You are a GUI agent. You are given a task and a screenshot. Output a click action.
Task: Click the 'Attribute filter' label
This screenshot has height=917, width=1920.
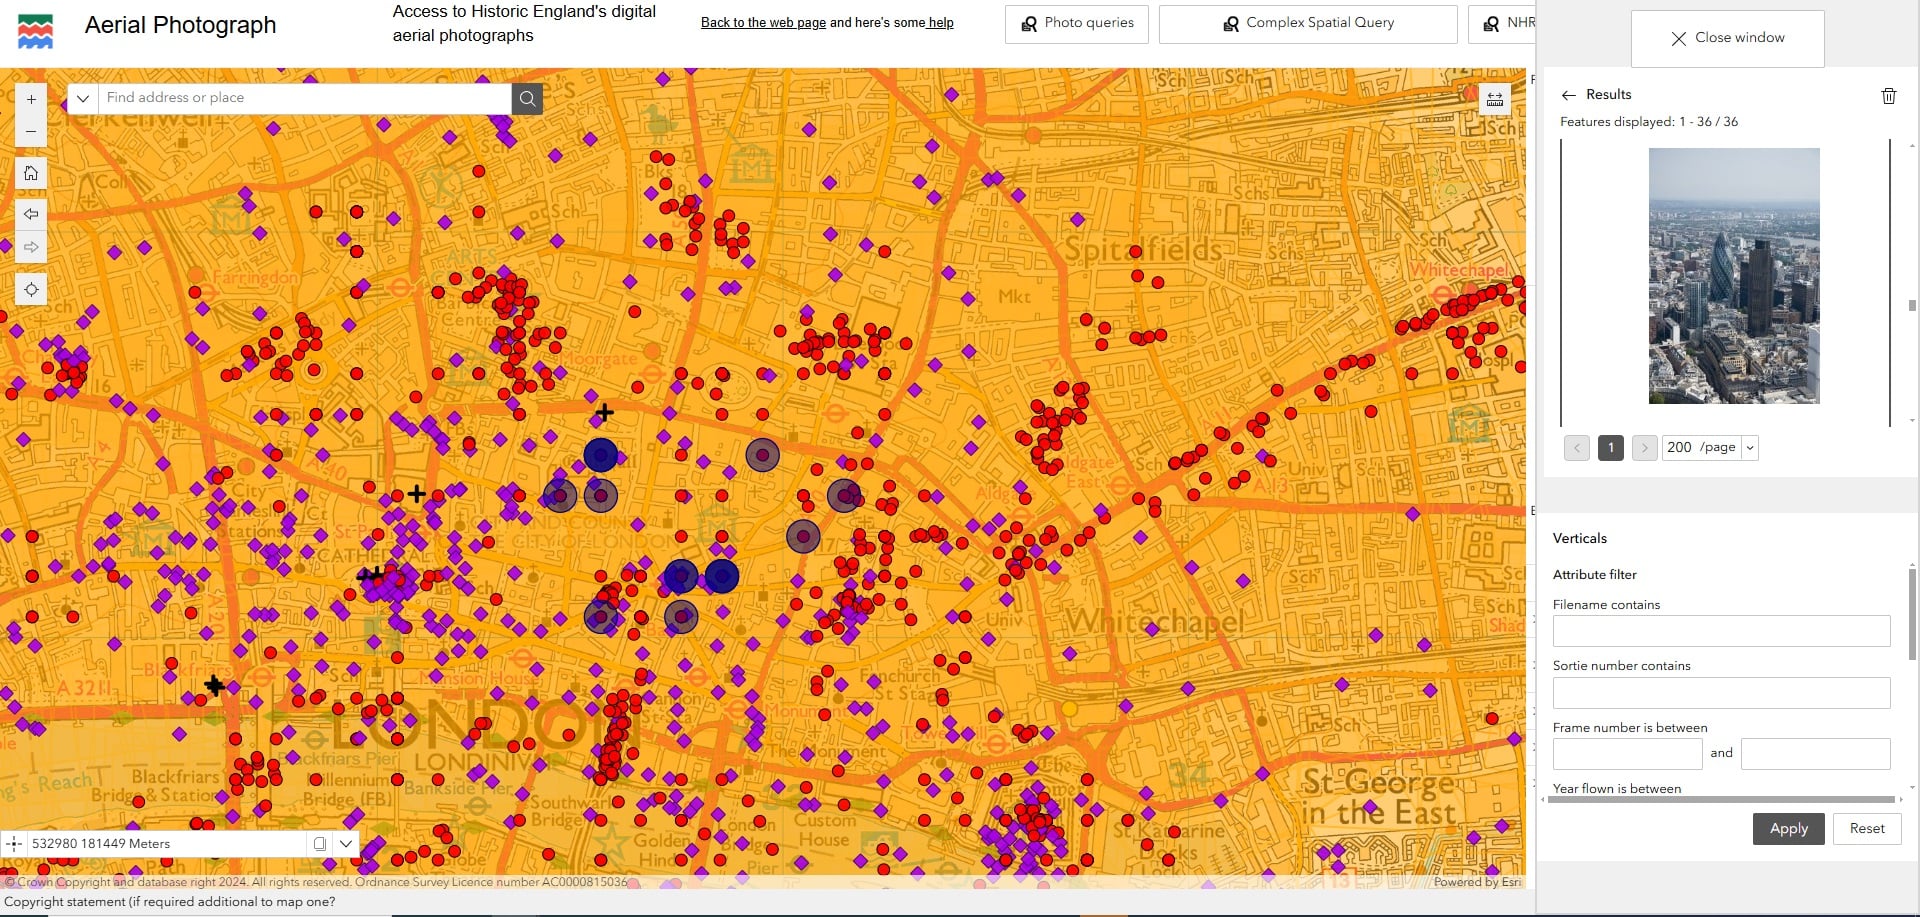(1595, 575)
